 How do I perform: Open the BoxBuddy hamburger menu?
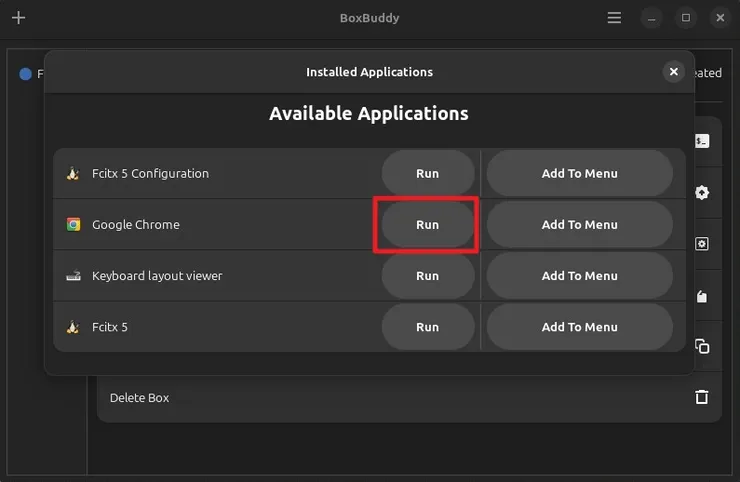(614, 18)
